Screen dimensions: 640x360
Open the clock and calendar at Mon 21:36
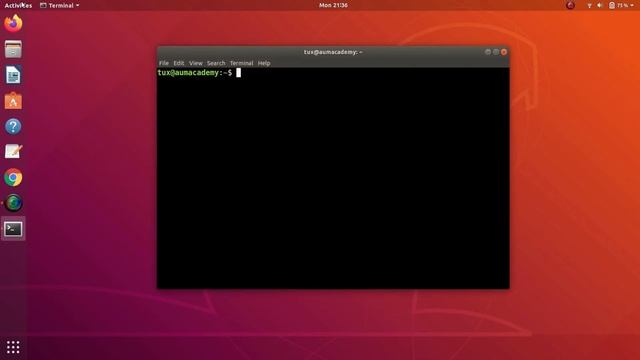click(x=333, y=5)
